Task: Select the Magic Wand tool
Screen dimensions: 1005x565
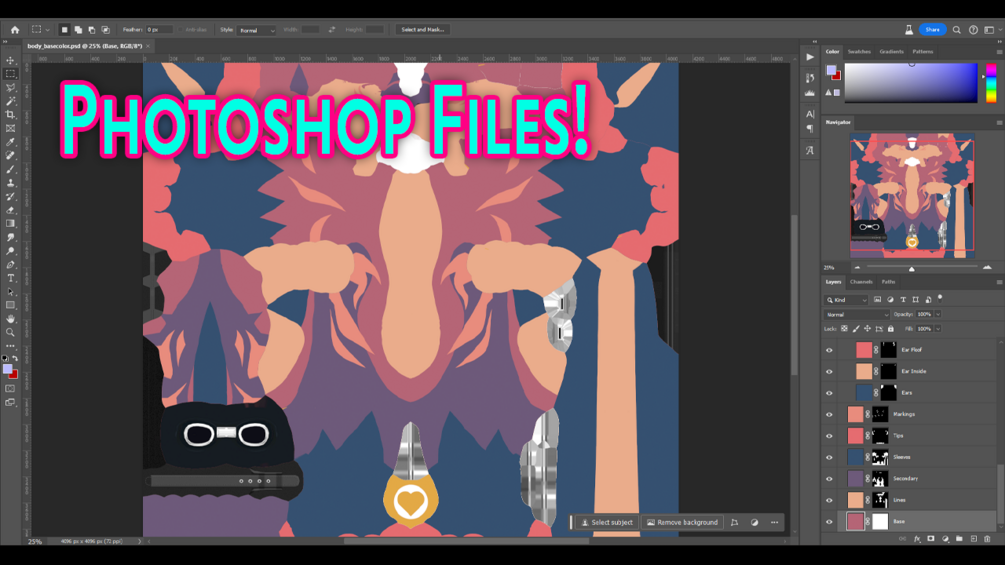Action: pos(10,101)
